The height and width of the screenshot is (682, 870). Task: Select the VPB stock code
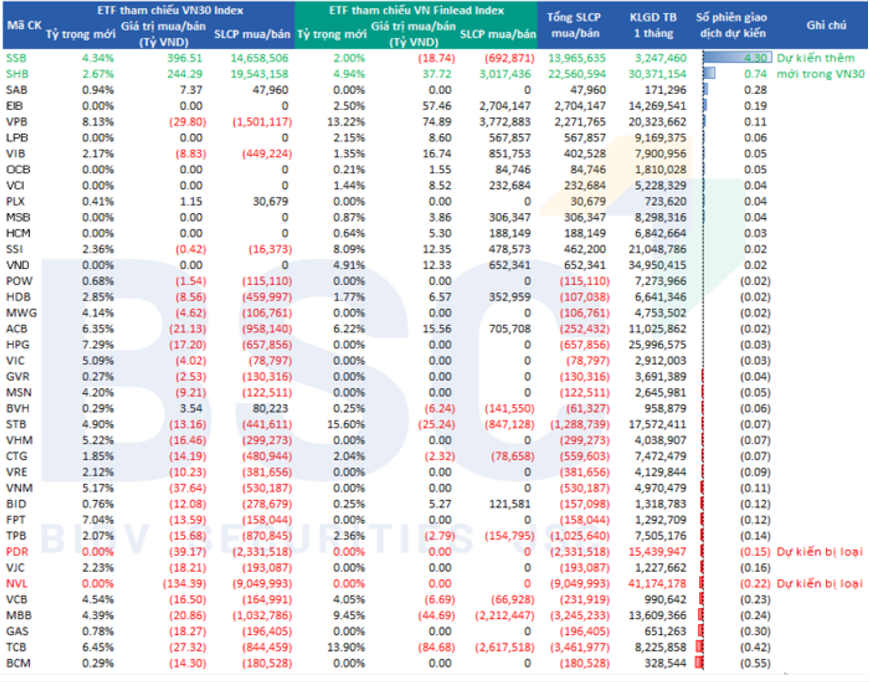(17, 122)
